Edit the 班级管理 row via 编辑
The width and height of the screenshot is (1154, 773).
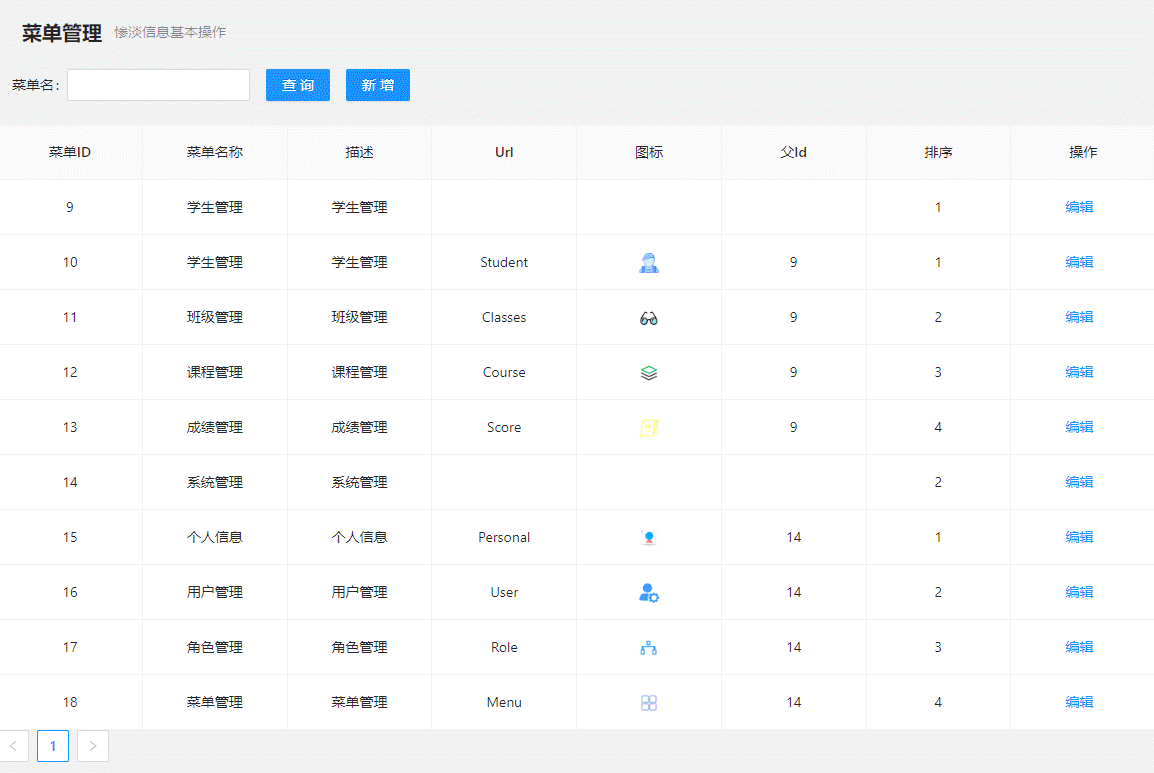point(1079,317)
